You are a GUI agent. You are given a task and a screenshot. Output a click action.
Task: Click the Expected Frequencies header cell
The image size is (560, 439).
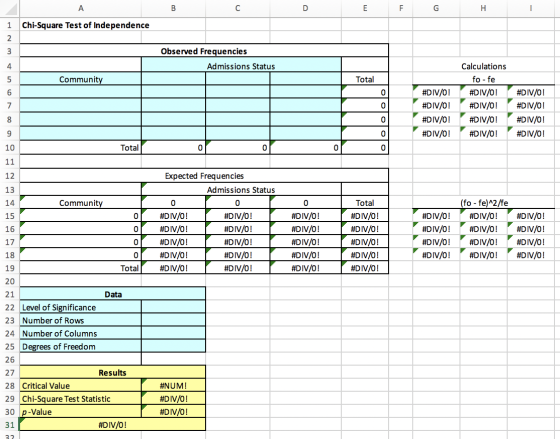pos(204,175)
